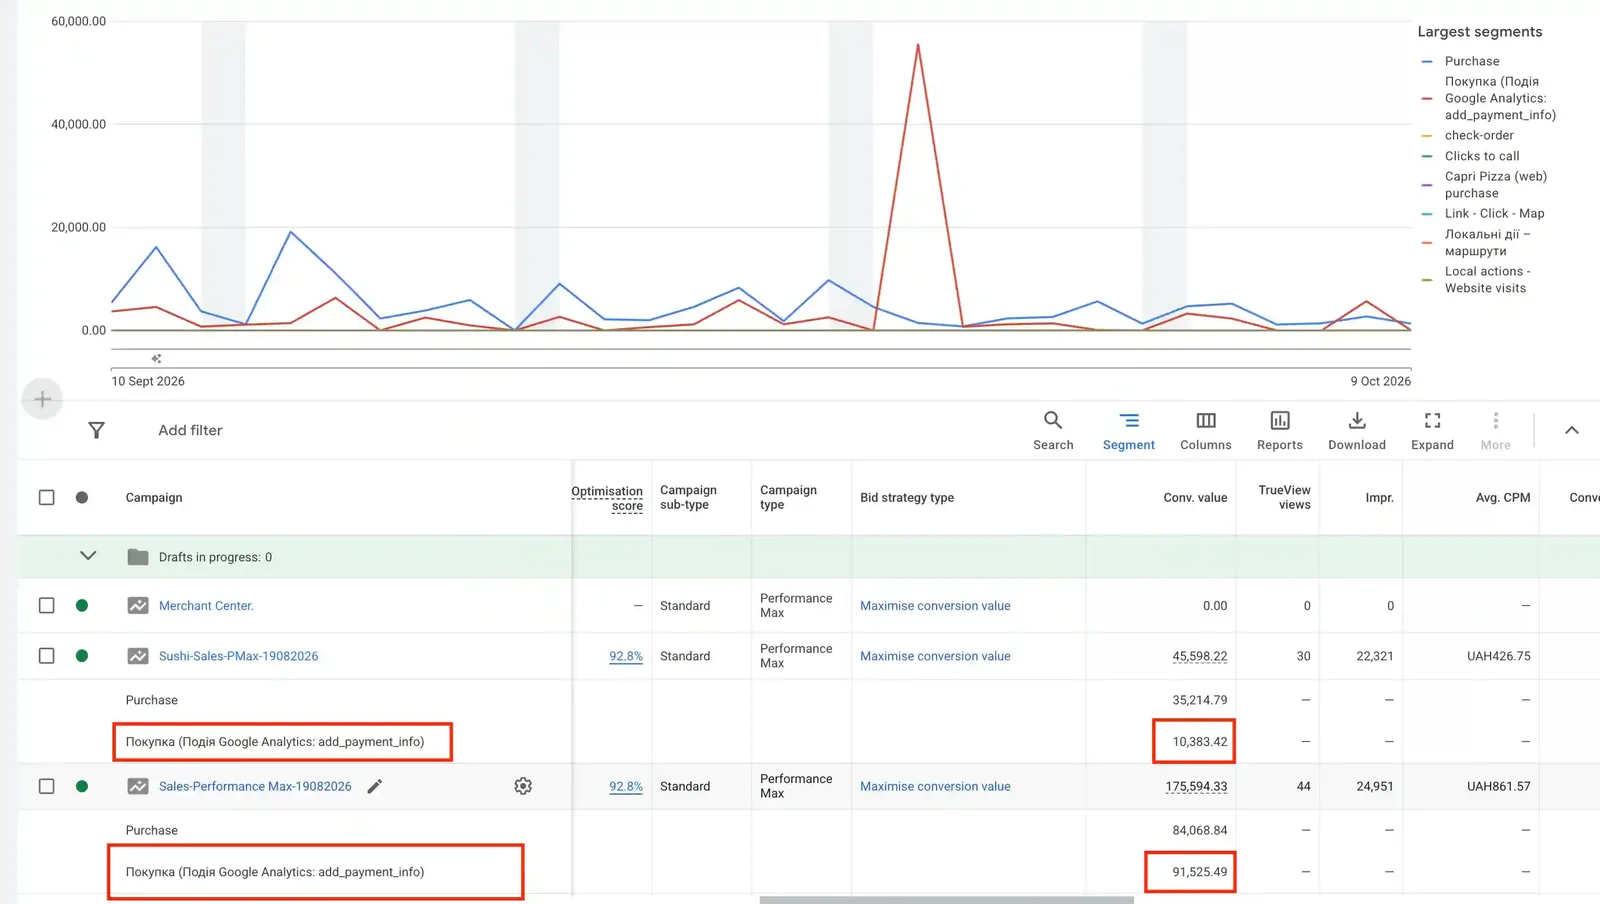Viewport: 1600px width, 904px height.
Task: Sort by the Conv. value column header
Action: coord(1195,498)
